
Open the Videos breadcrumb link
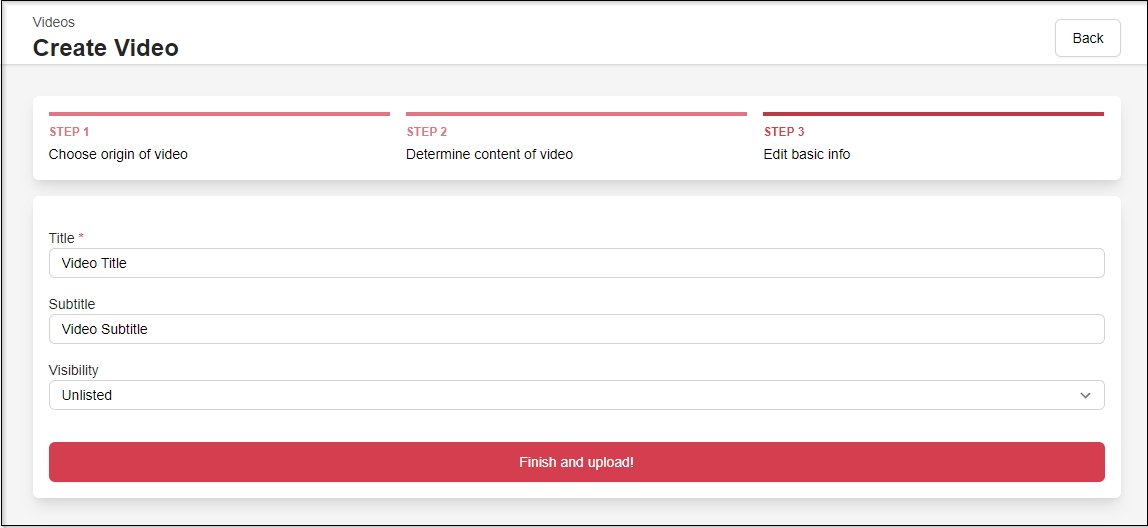[x=54, y=22]
